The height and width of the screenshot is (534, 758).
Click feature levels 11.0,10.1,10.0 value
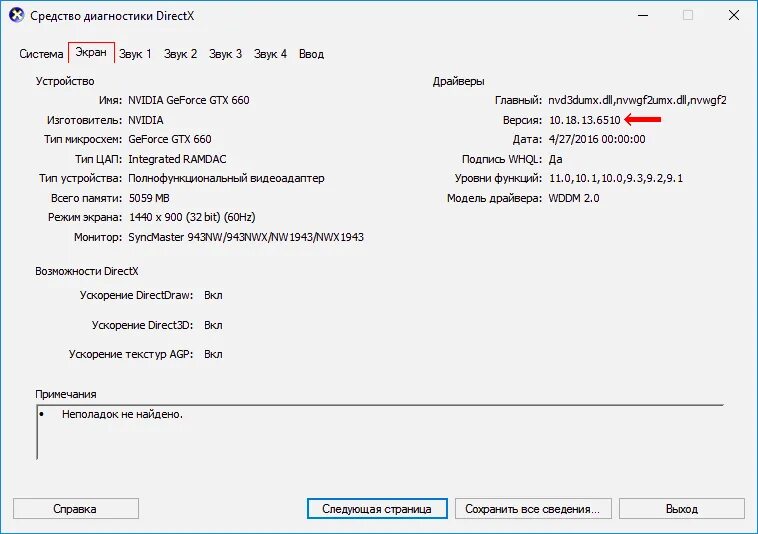click(616, 178)
